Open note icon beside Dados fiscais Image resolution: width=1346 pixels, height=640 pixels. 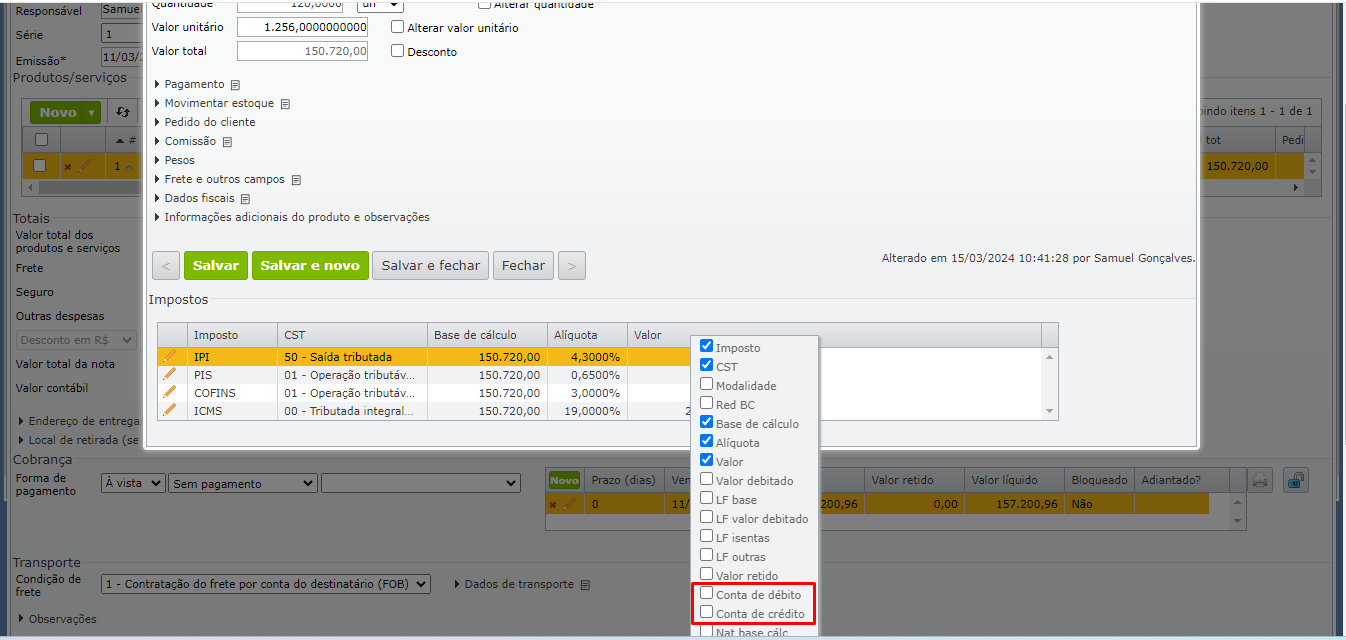pos(245,199)
